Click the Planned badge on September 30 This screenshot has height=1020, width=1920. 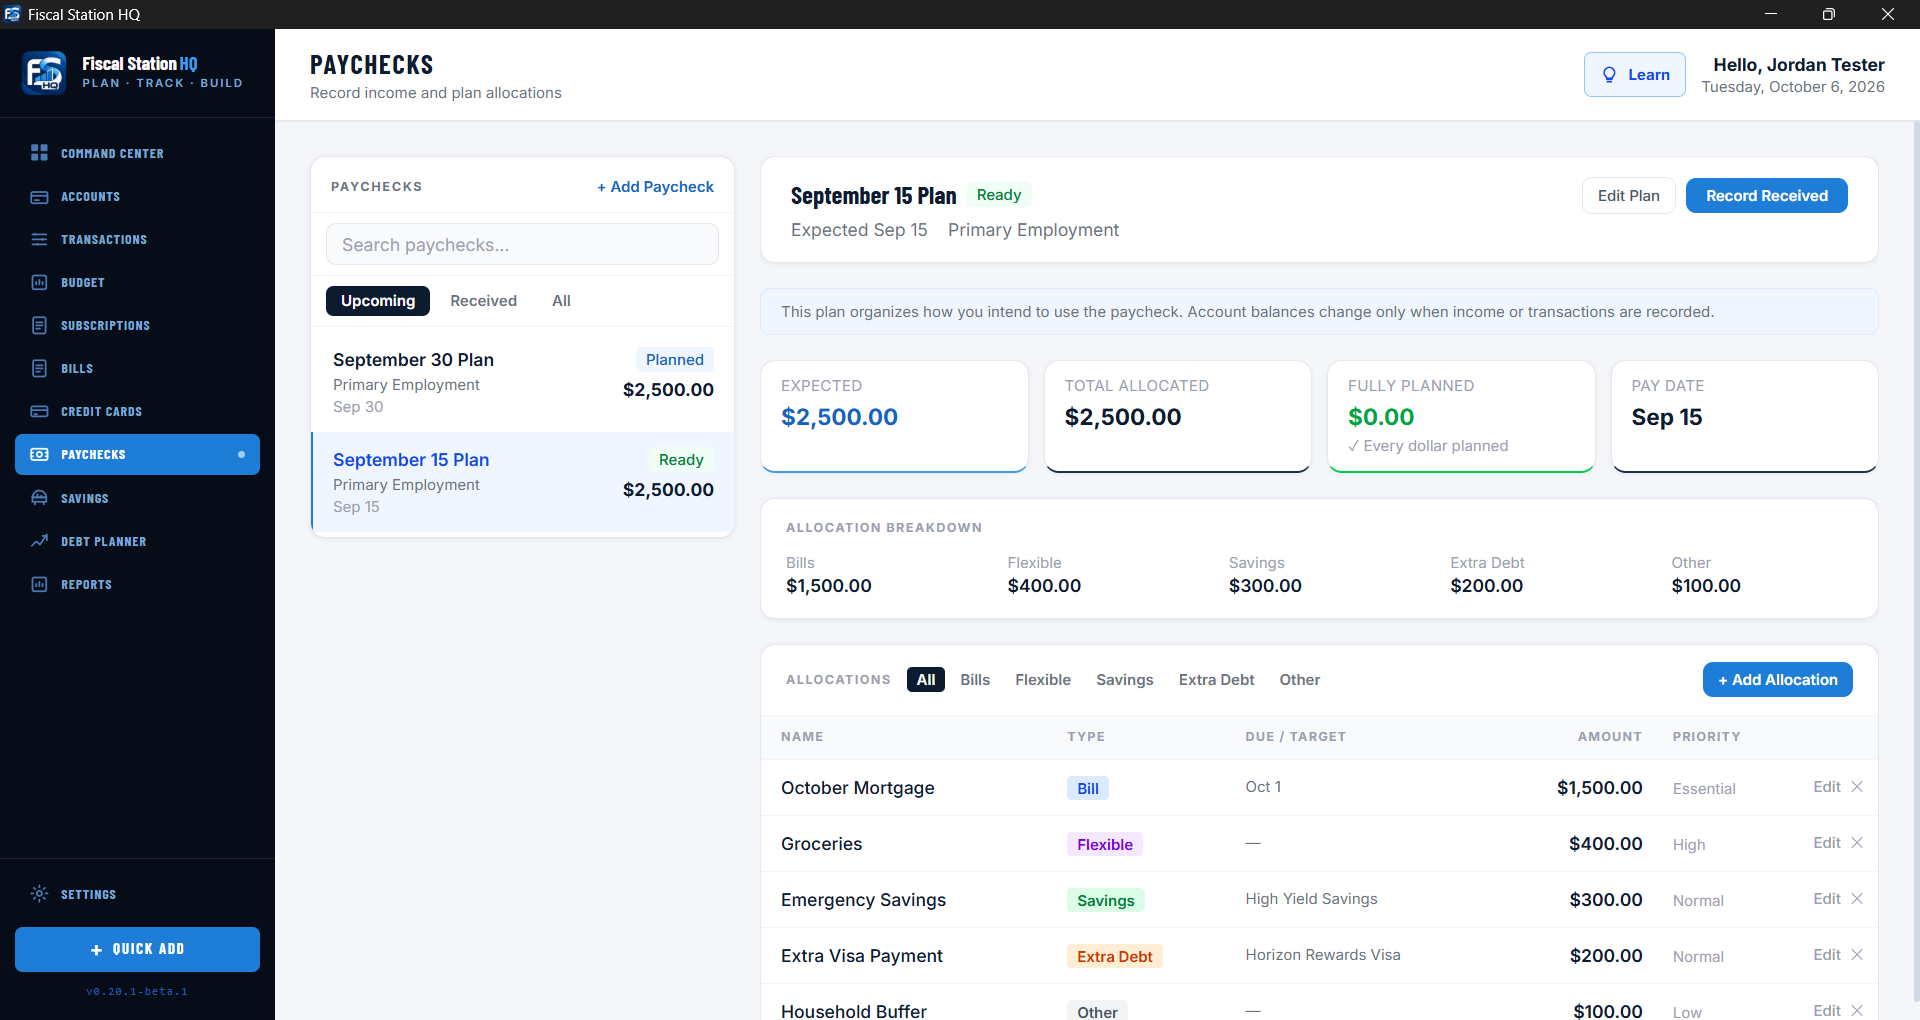(x=674, y=360)
